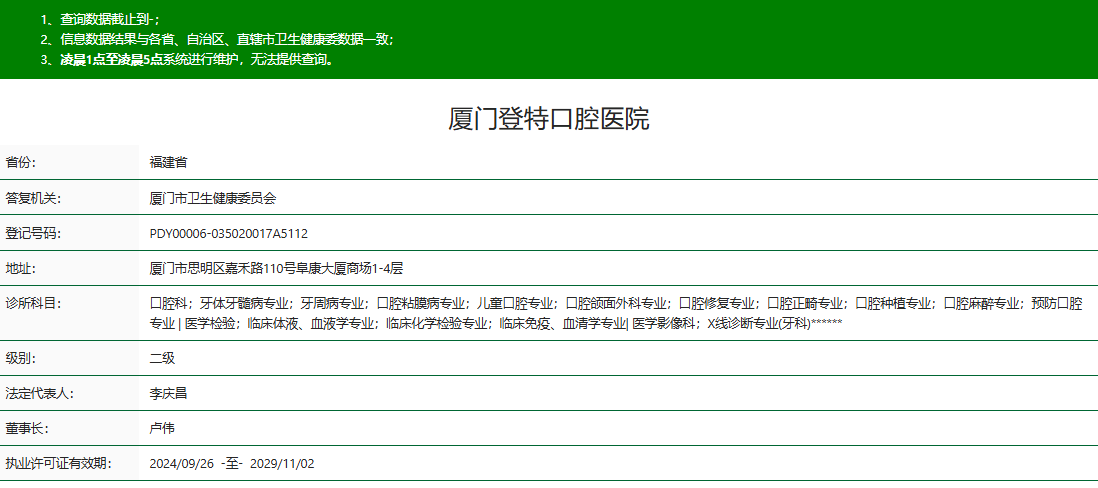Image resolution: width=1098 pixels, height=488 pixels.
Task: Select the name 李庆昌
Action: pyautogui.click(x=168, y=393)
